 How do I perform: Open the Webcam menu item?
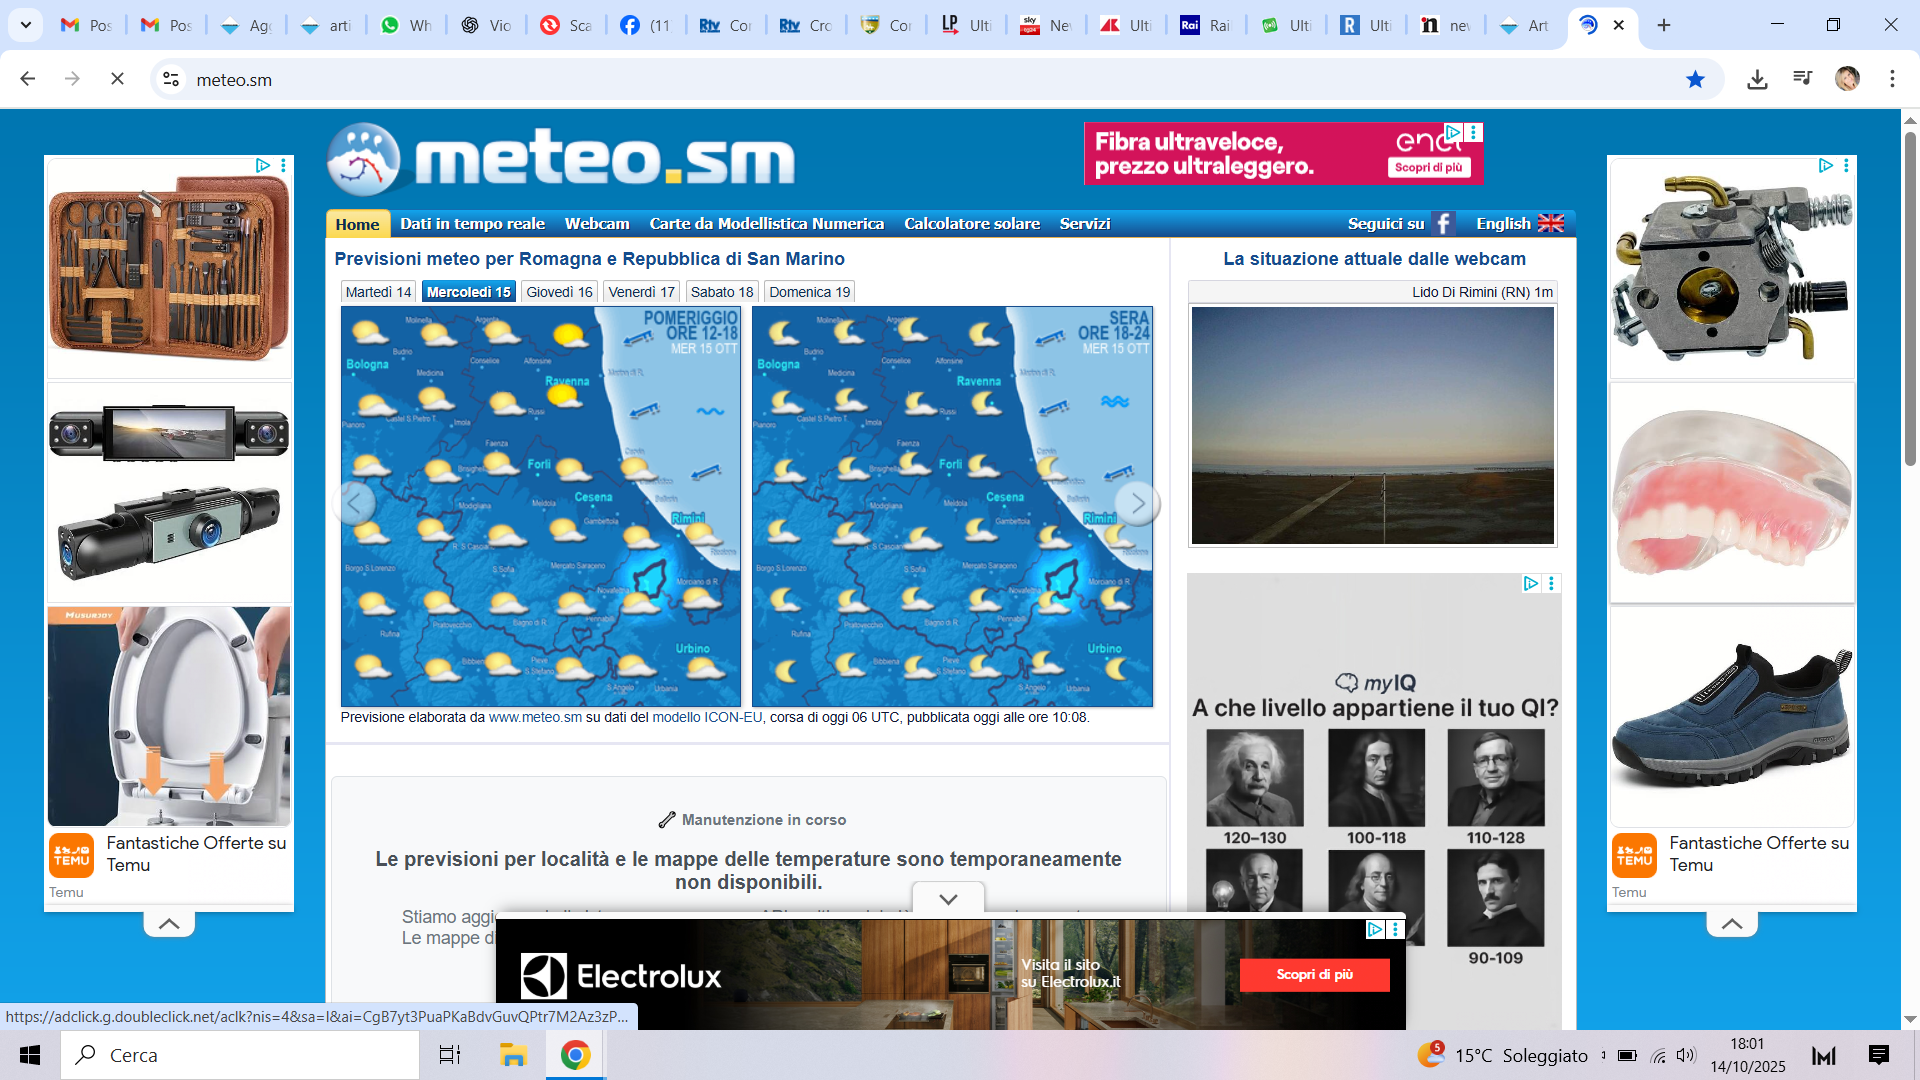click(x=597, y=224)
